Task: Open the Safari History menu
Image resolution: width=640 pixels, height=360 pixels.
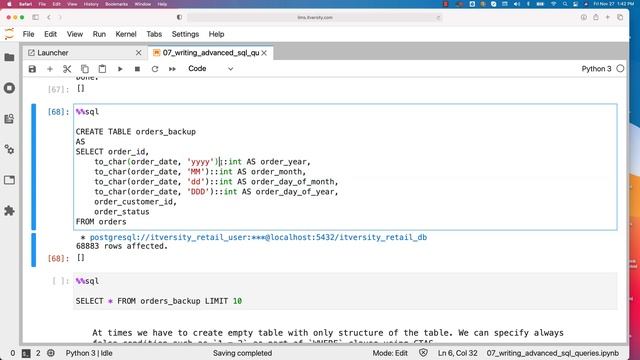Action: click(91, 4)
